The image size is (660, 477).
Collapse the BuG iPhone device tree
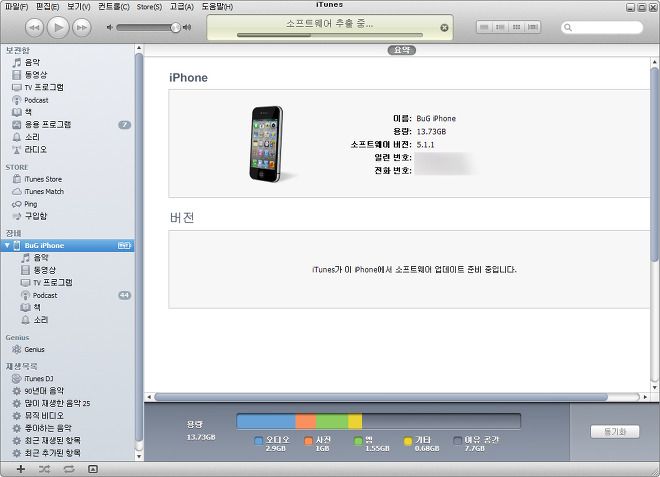pyautogui.click(x=7, y=245)
